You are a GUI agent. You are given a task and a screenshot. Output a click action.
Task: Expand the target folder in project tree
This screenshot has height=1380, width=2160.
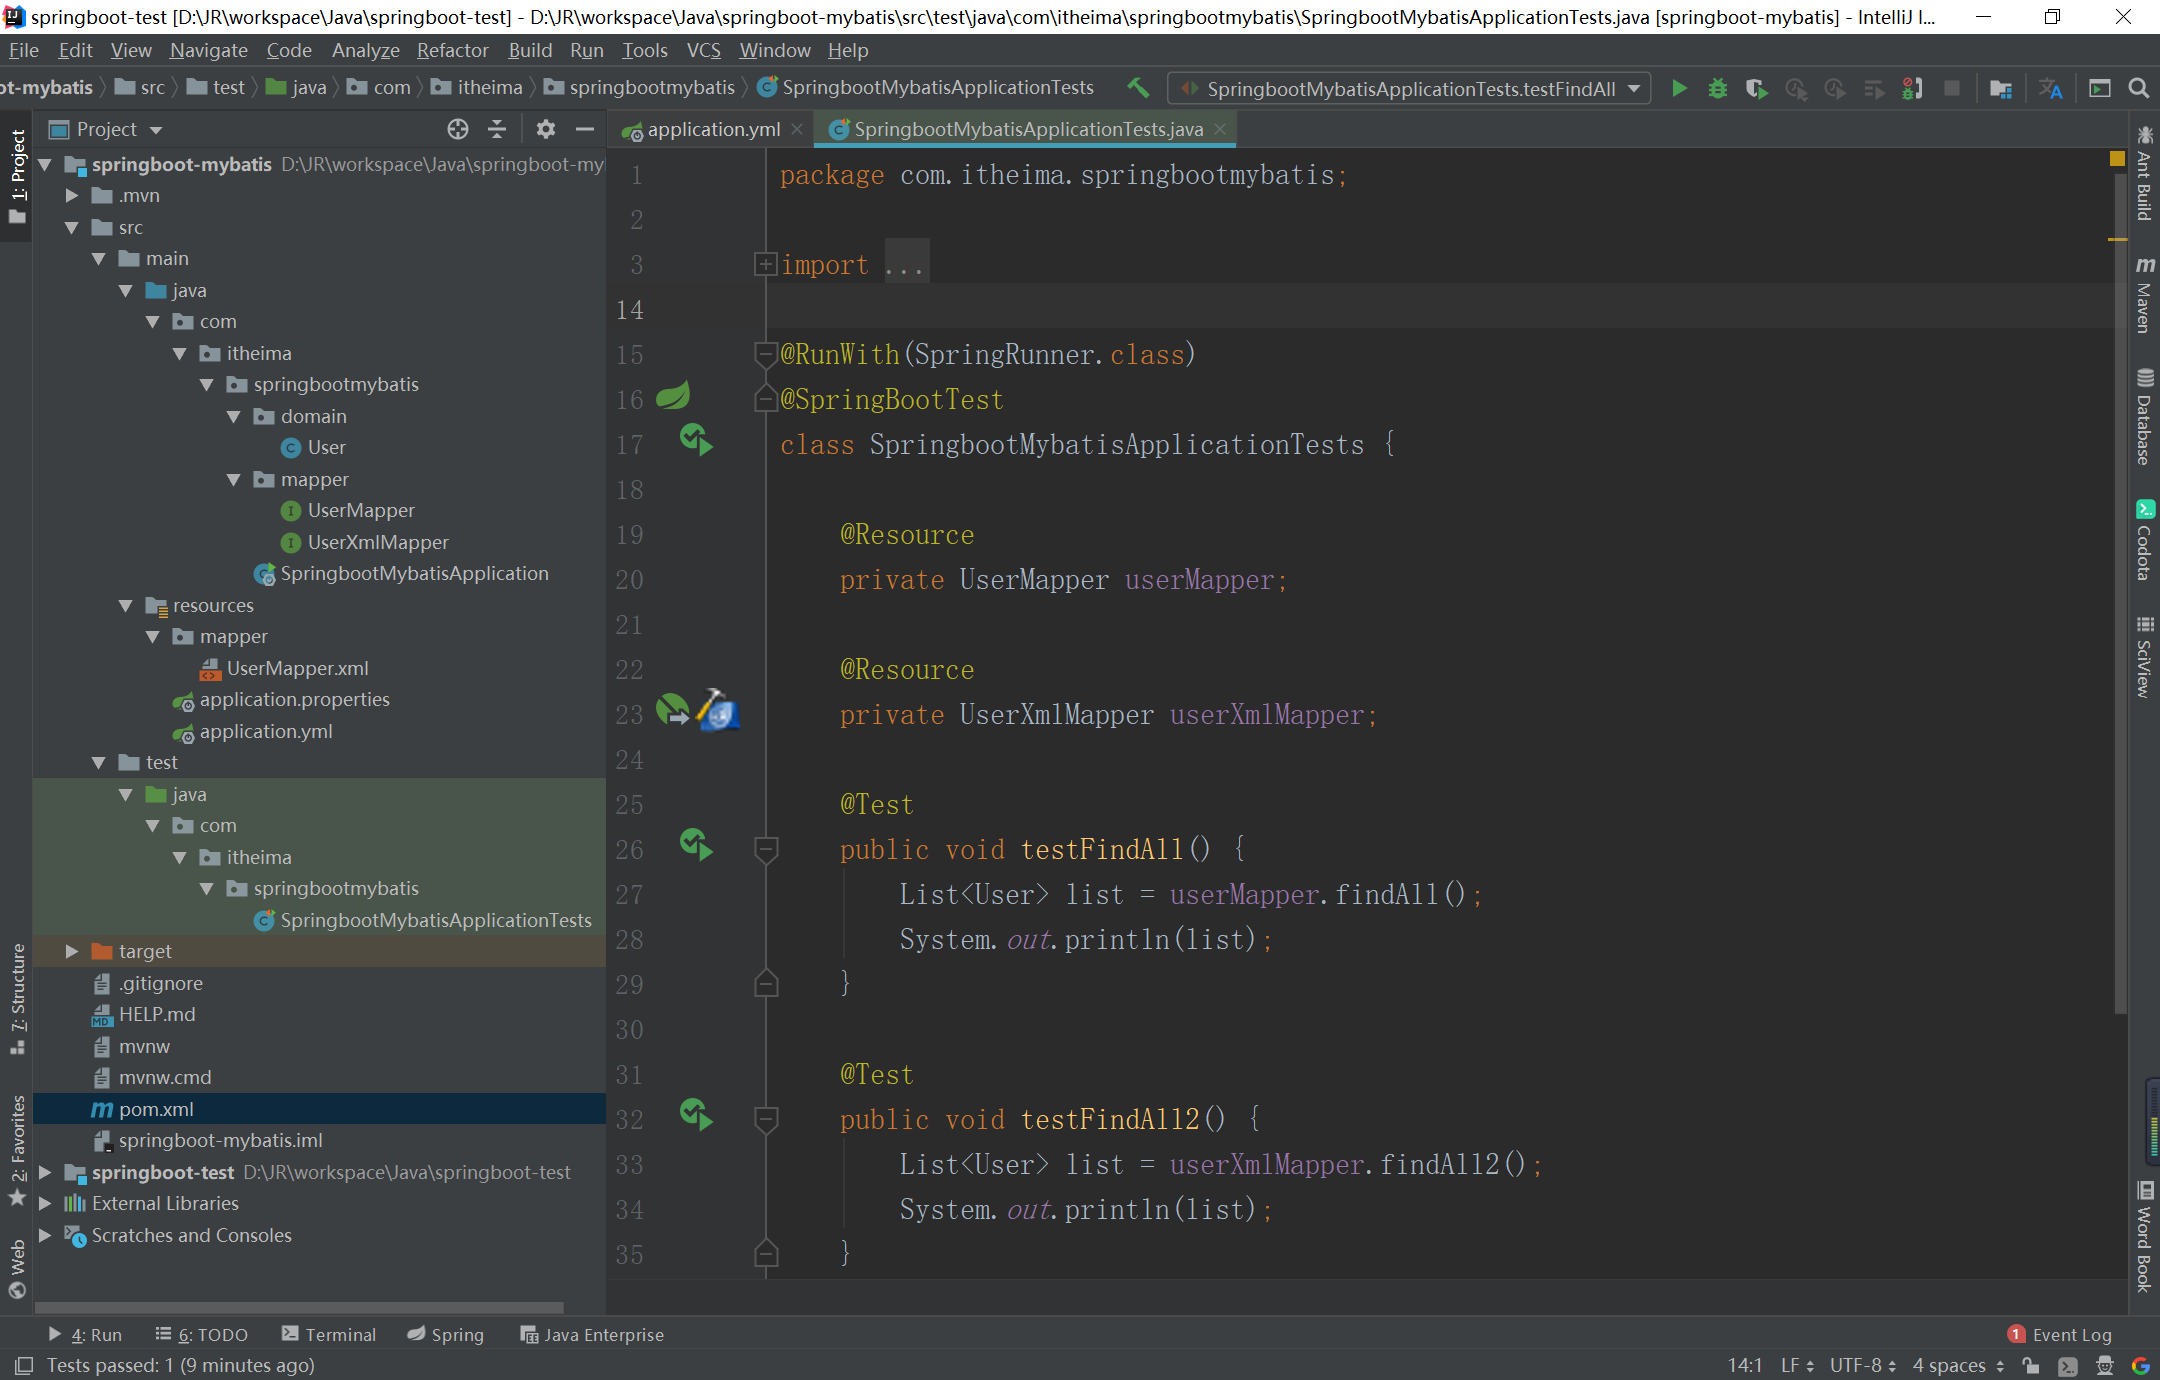[71, 952]
